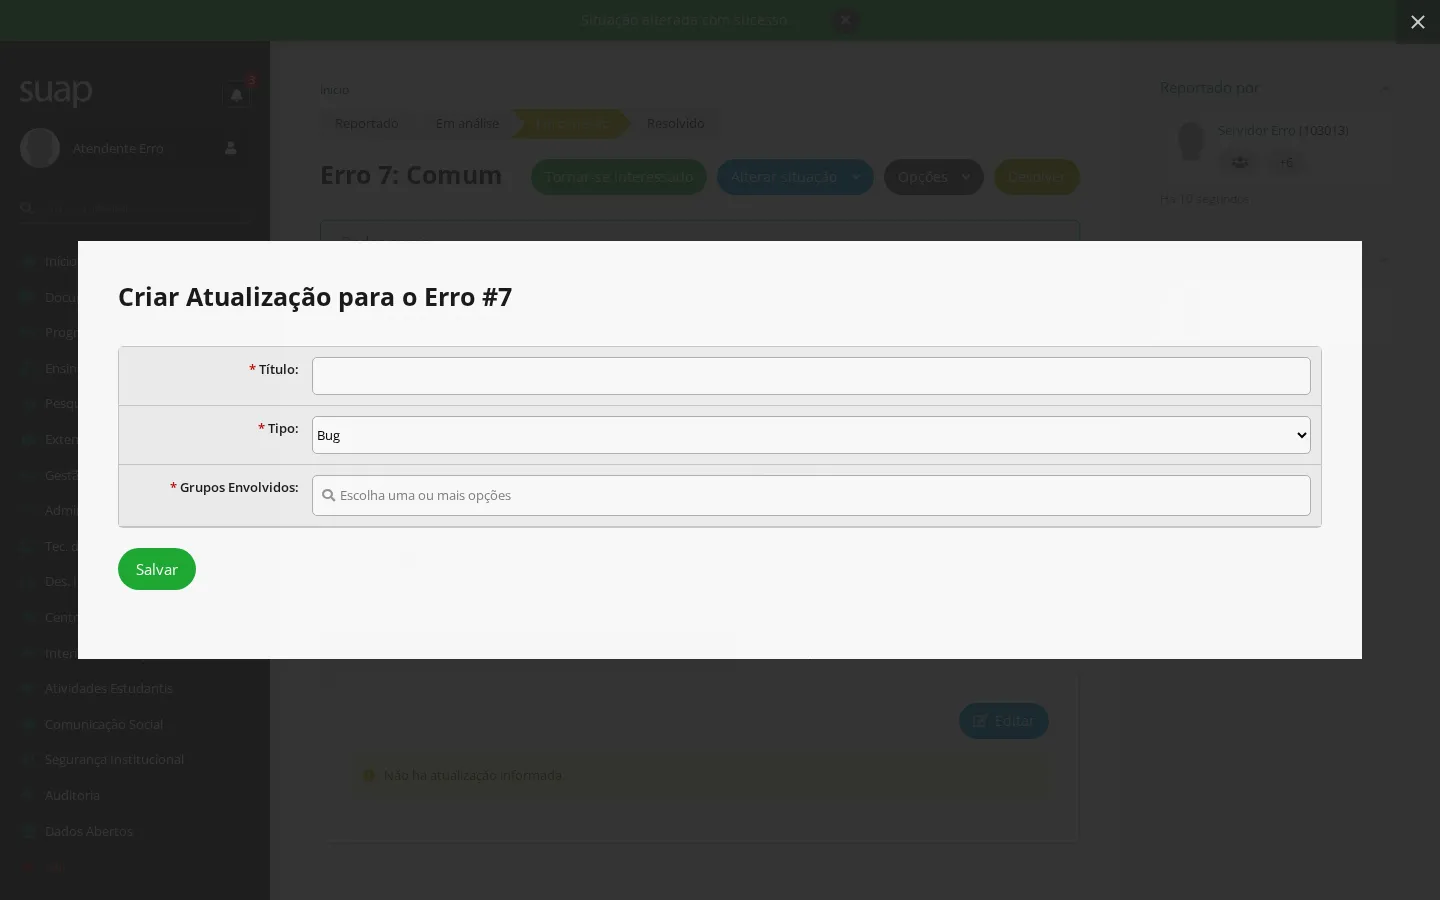Close the dialog with the top-right X
Viewport: 1440px width, 900px height.
(x=1418, y=22)
